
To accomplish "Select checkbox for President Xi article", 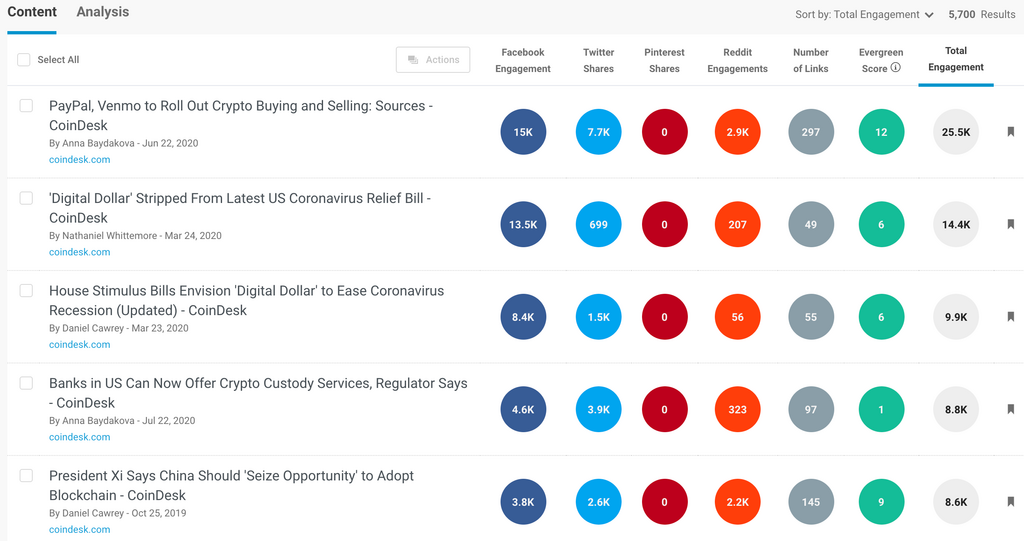I will pos(27,476).
